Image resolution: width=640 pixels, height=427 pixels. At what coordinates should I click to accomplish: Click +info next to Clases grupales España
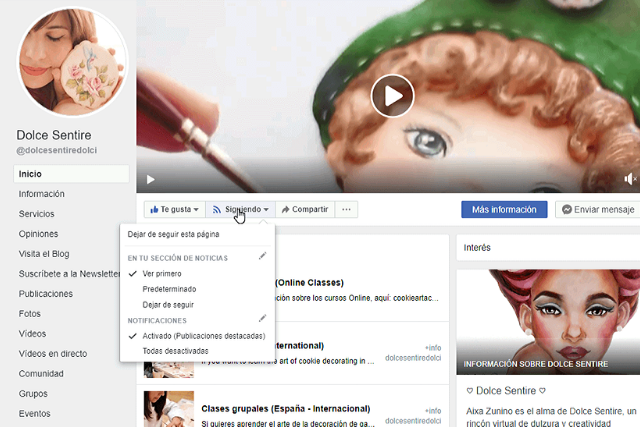tap(433, 411)
